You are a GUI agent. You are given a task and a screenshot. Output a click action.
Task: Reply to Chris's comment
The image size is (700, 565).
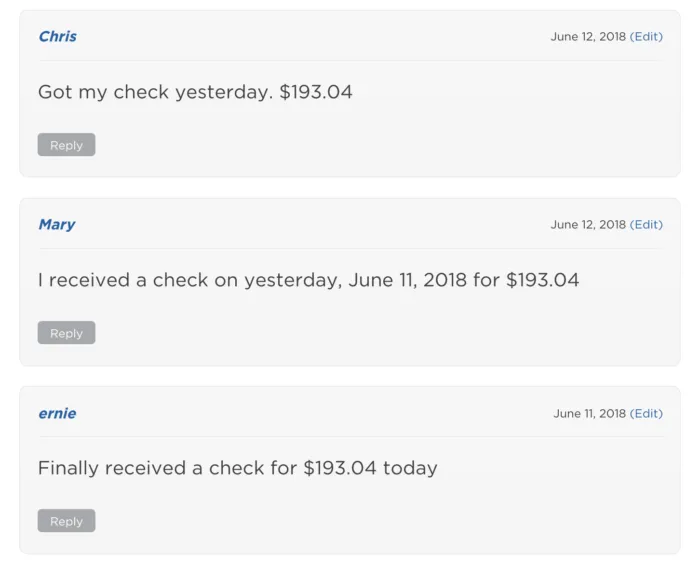[x=66, y=145]
